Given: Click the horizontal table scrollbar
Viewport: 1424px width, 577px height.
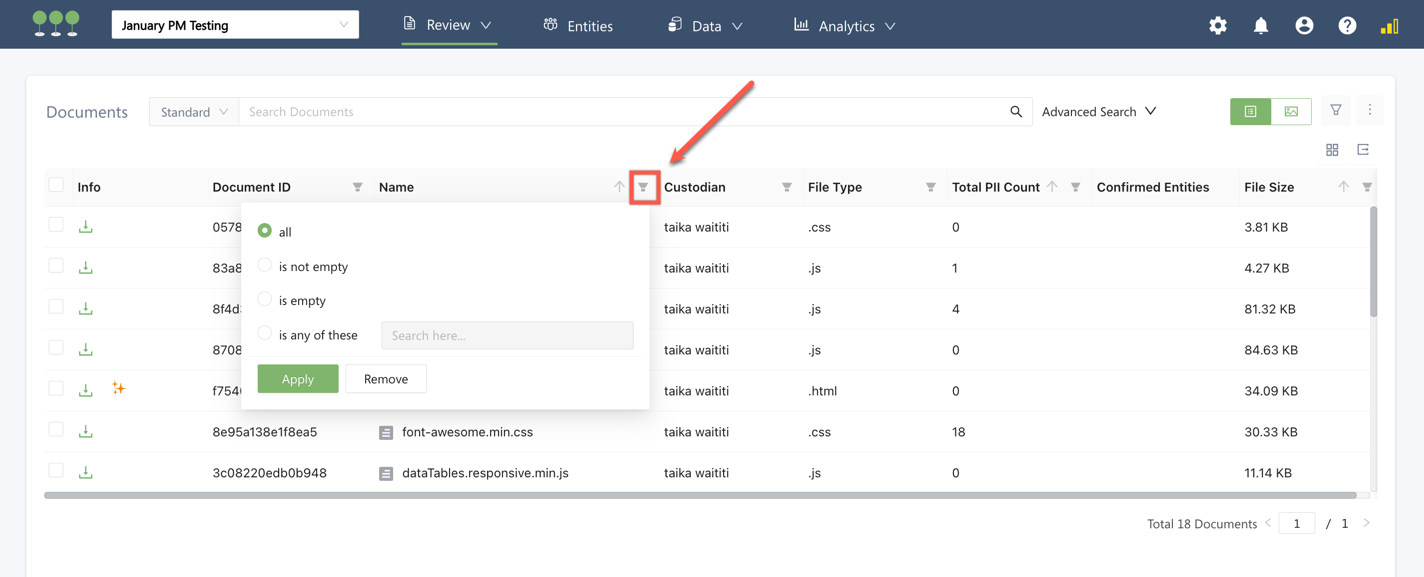Looking at the screenshot, I should point(700,495).
